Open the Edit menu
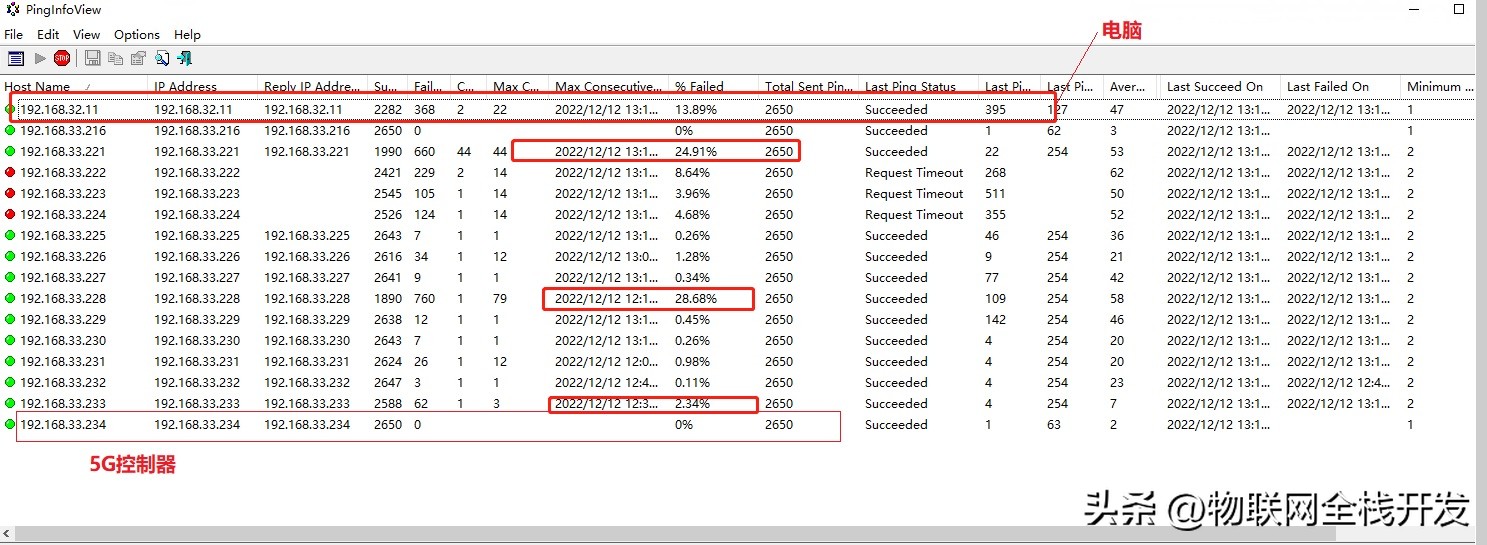The image size is (1487, 545). click(48, 34)
